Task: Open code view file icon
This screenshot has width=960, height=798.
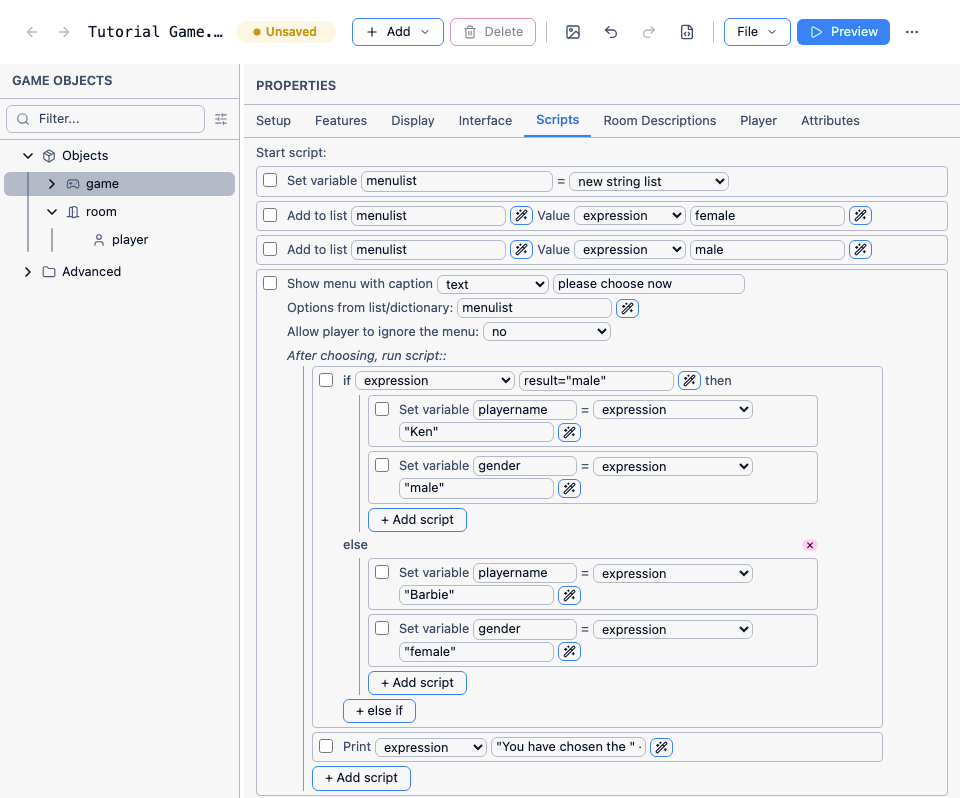Action: [x=686, y=32]
